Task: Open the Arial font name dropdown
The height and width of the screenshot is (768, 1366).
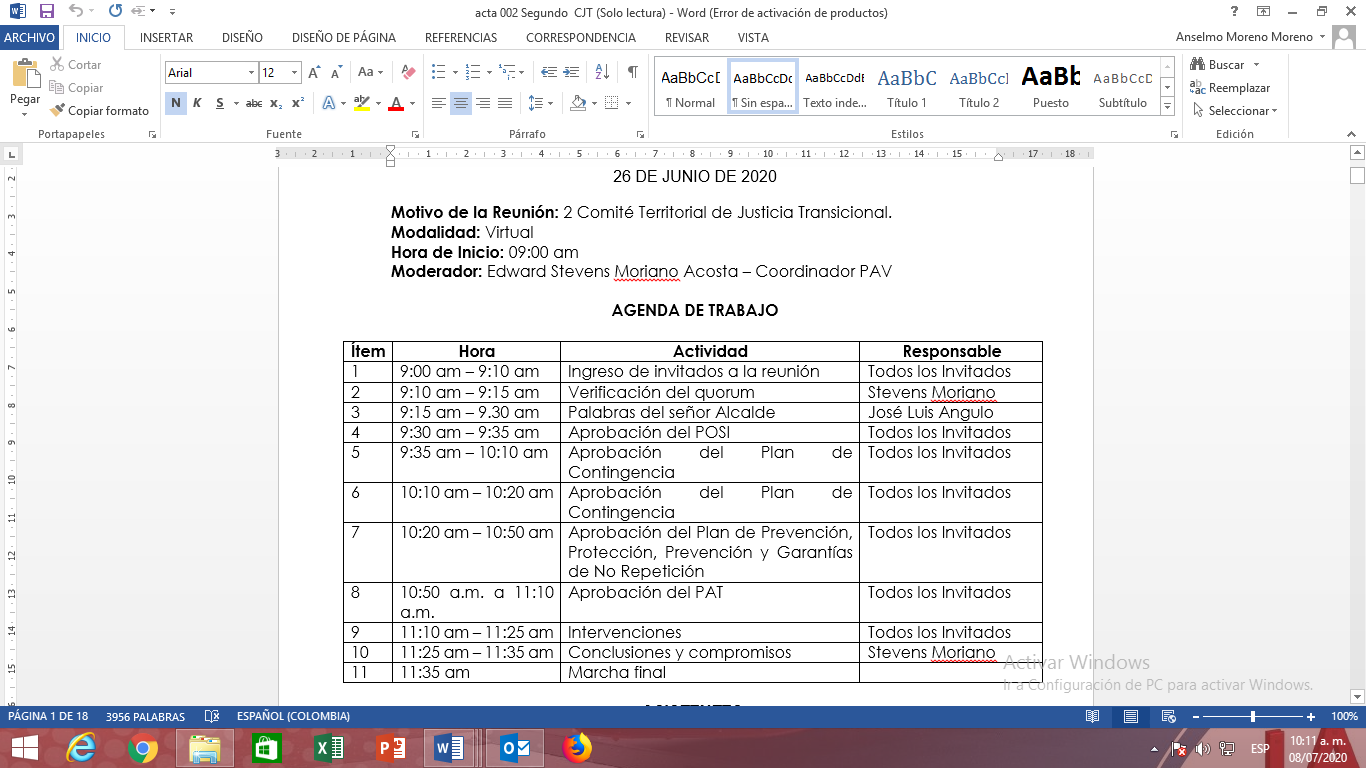Action: pos(251,73)
